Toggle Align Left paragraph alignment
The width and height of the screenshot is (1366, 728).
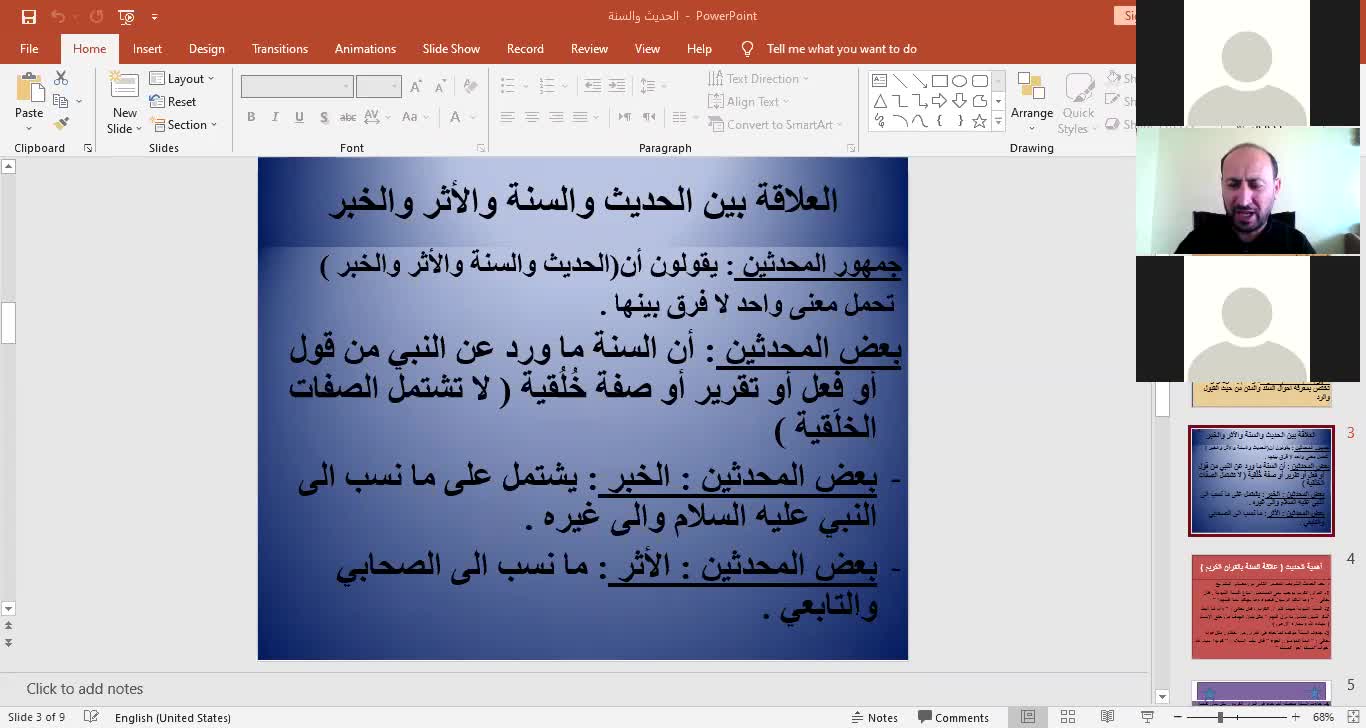[x=507, y=117]
